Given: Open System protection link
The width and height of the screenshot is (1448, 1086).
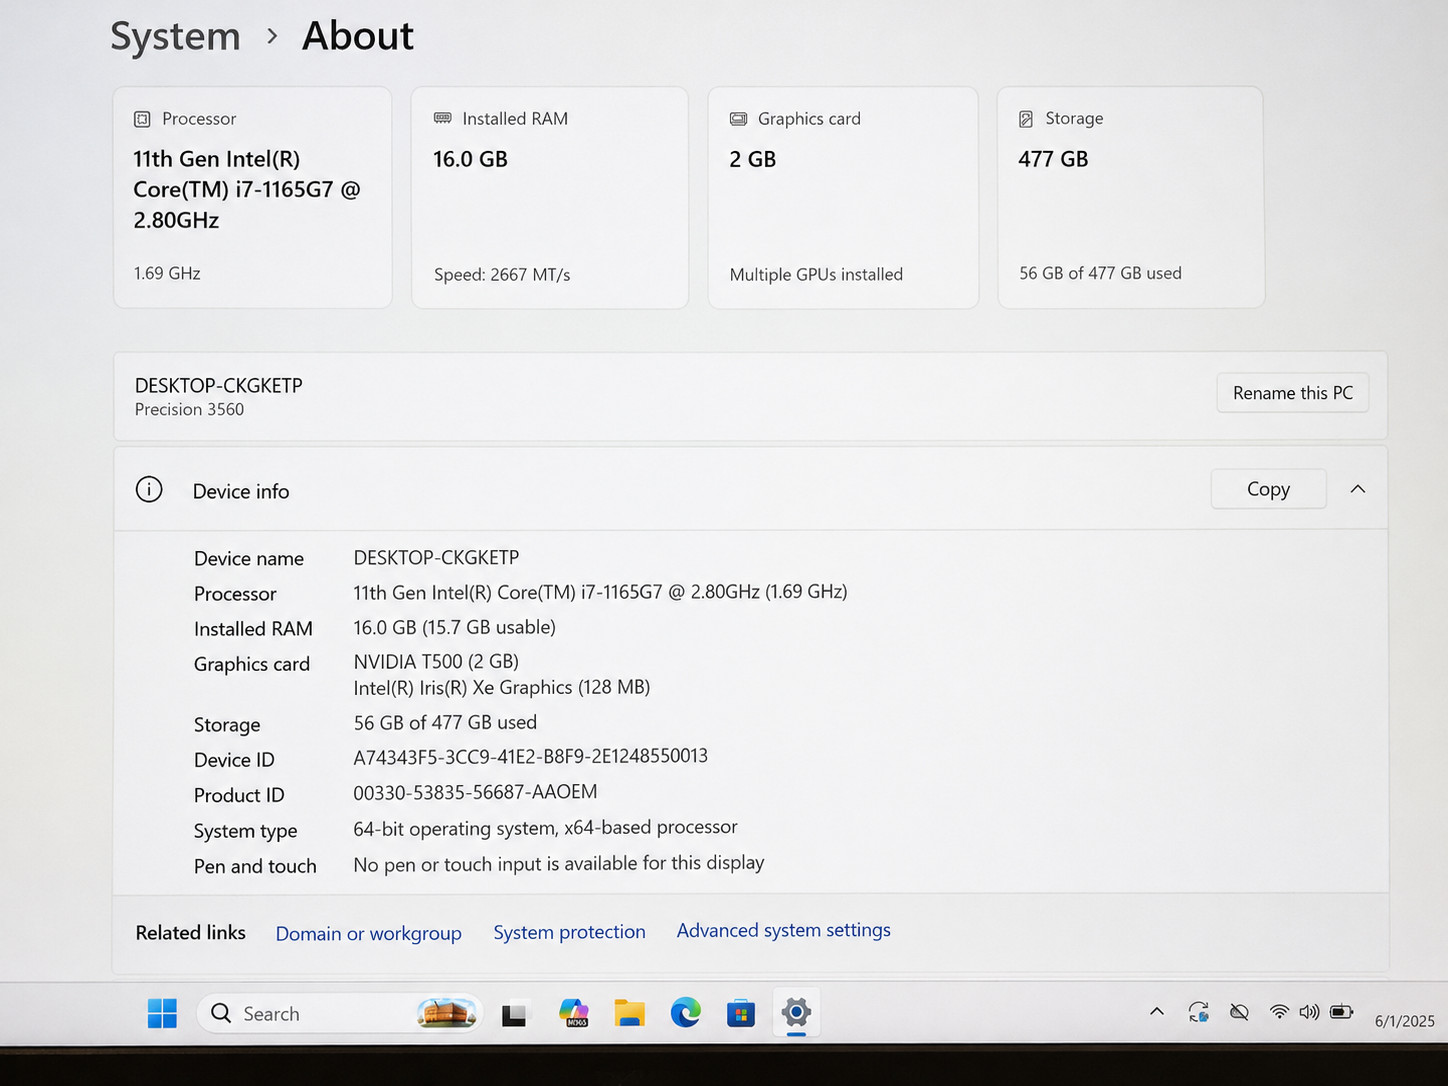Looking at the screenshot, I should pos(569,932).
